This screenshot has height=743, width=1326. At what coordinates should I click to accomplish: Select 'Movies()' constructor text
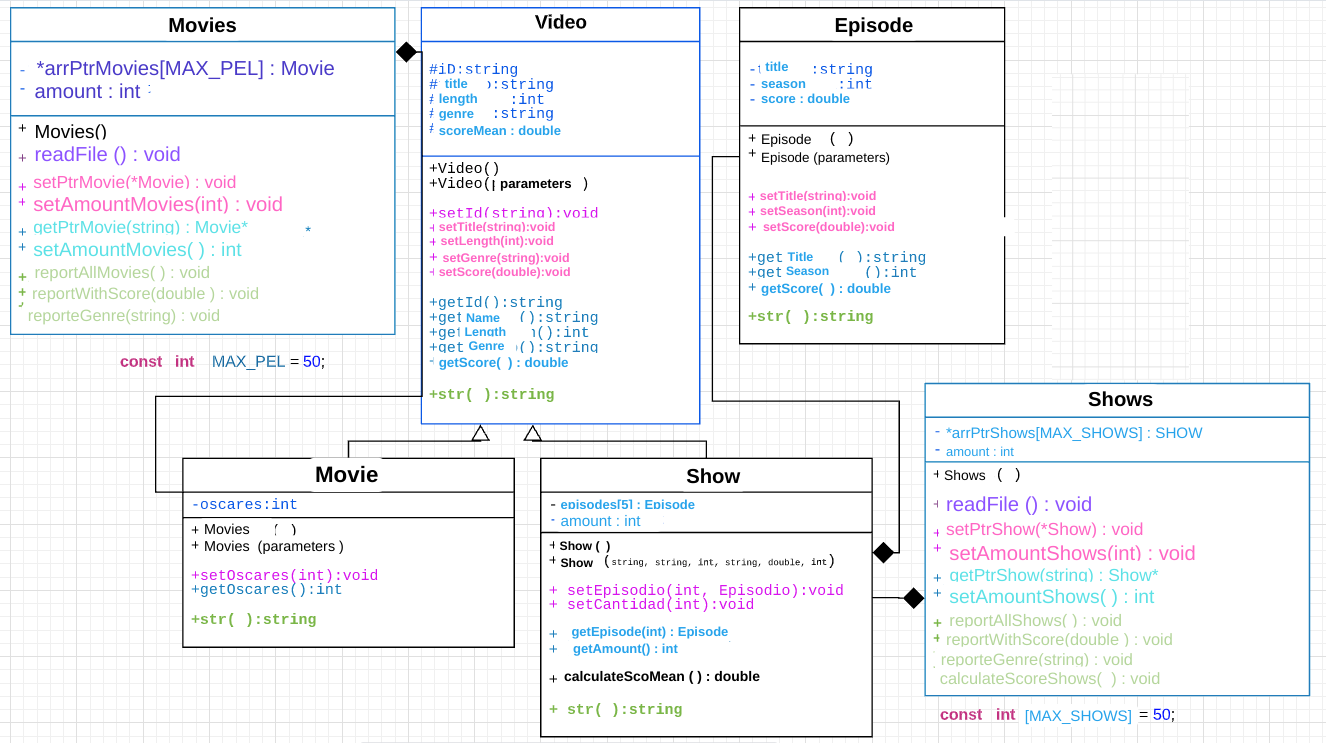point(70,131)
